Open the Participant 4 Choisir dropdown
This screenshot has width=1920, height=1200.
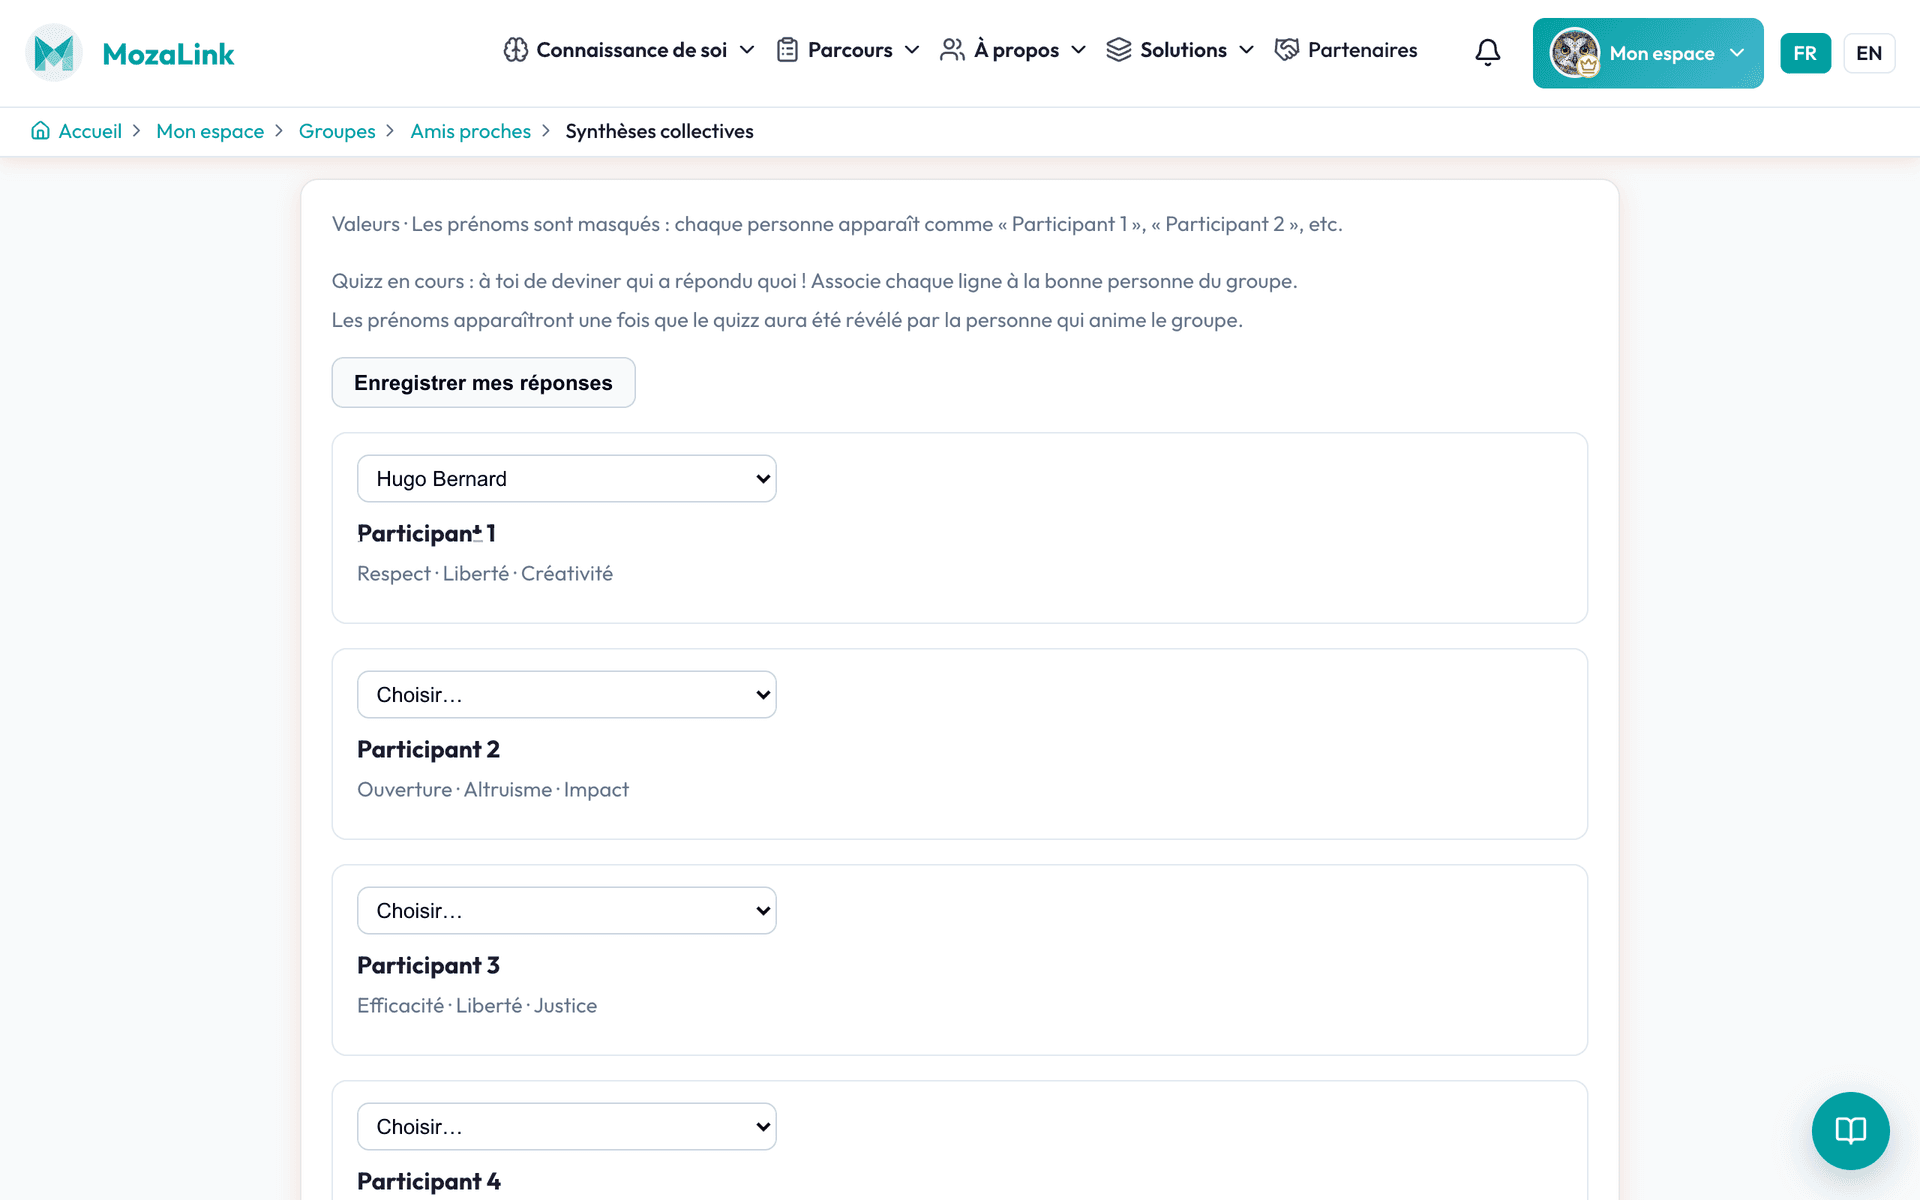point(567,1127)
